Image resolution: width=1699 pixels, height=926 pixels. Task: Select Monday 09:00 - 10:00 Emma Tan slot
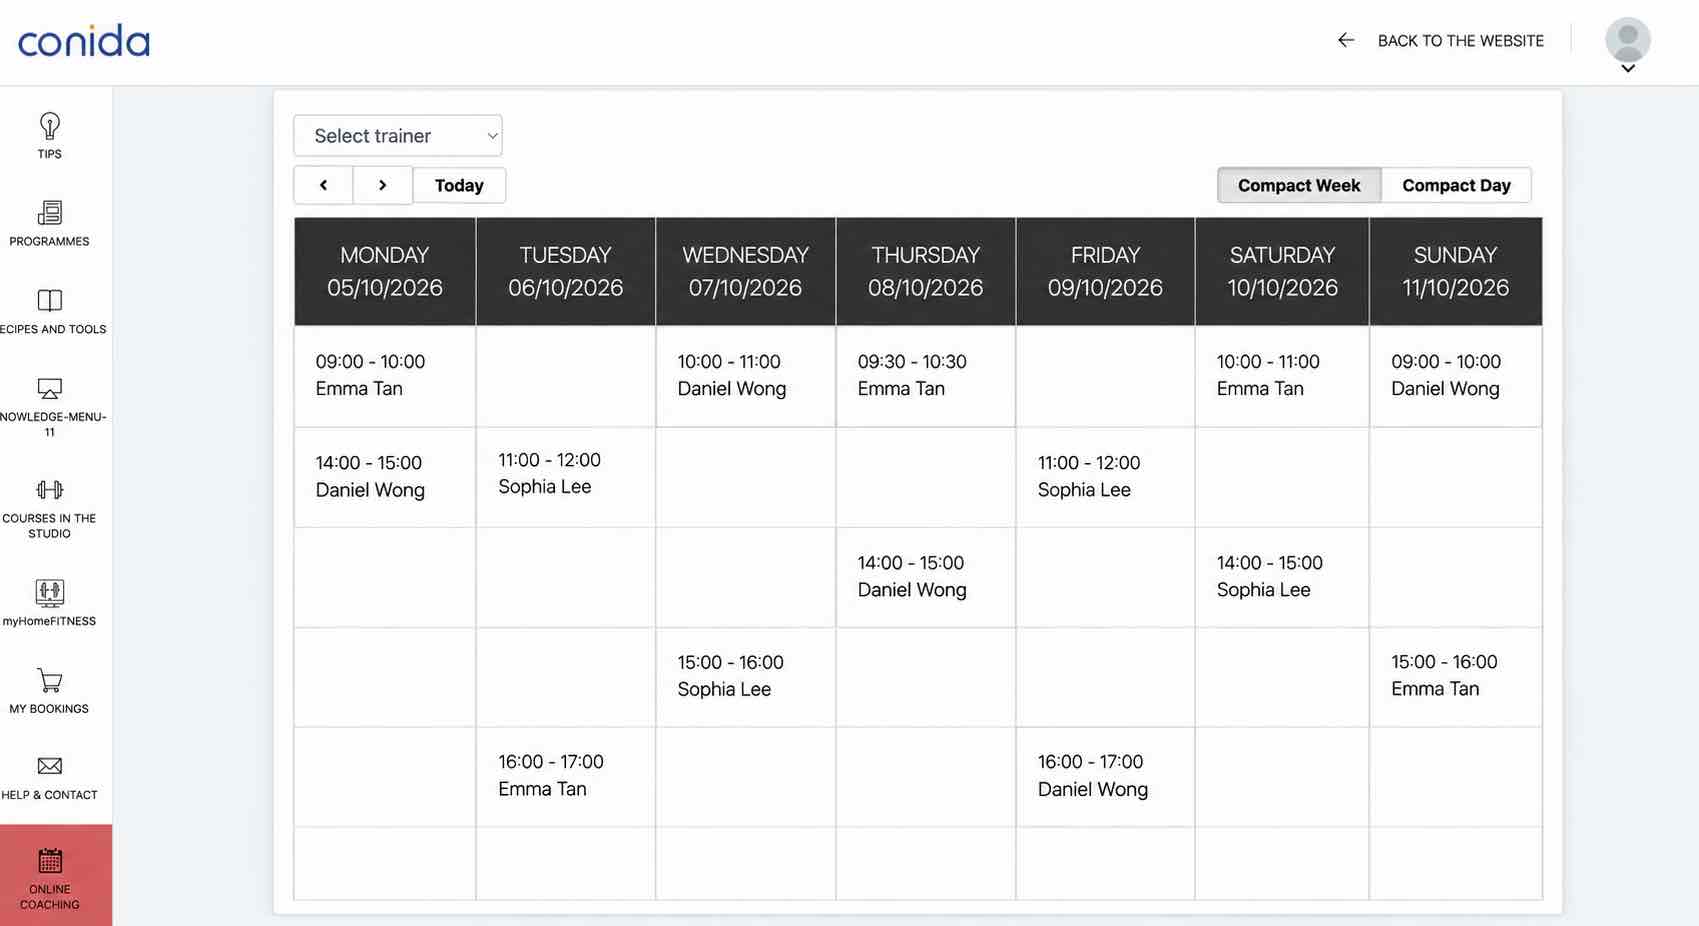[385, 376]
